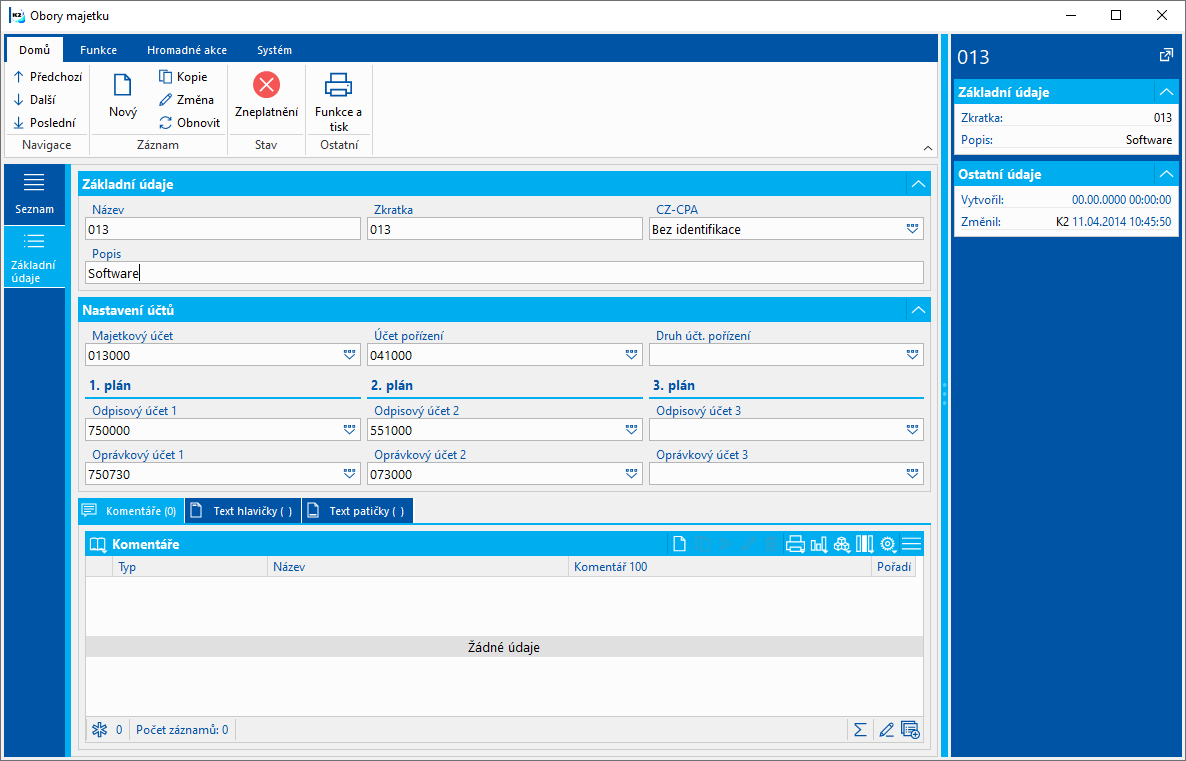Open the Seznam list view
The height and width of the screenshot is (761, 1186).
click(34, 194)
